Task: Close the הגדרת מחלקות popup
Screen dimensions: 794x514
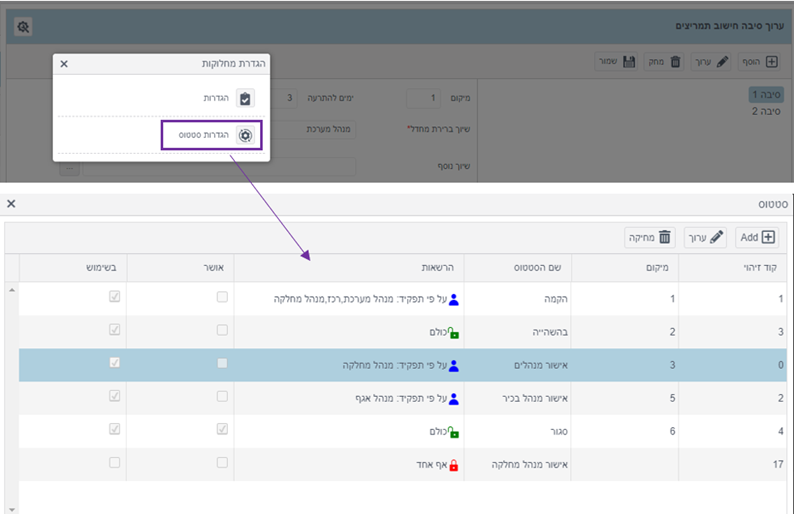Action: coord(64,64)
